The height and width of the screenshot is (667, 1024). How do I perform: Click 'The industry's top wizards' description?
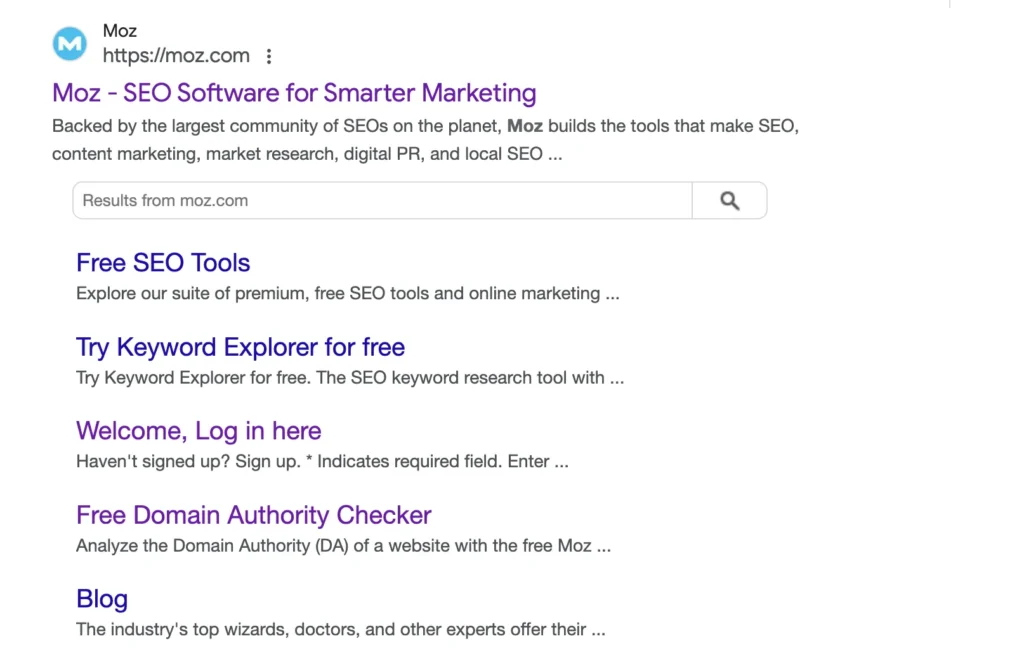(340, 630)
